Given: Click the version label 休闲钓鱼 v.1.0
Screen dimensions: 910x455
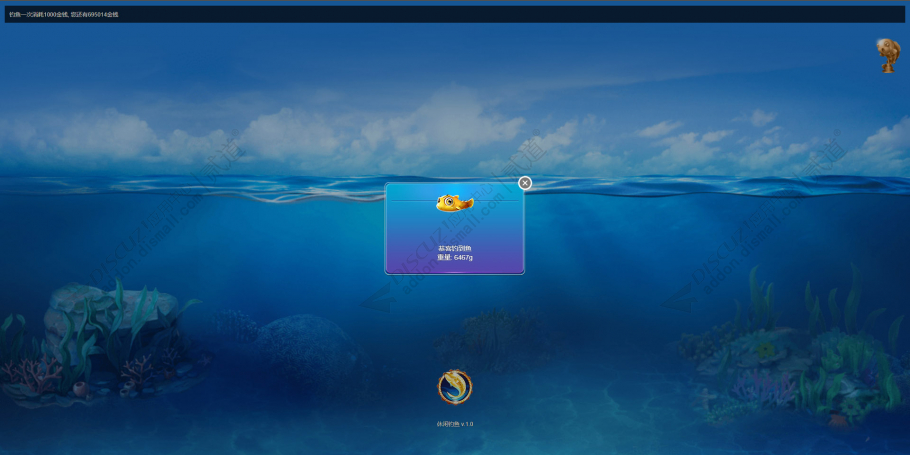Looking at the screenshot, I should pyautogui.click(x=455, y=424).
